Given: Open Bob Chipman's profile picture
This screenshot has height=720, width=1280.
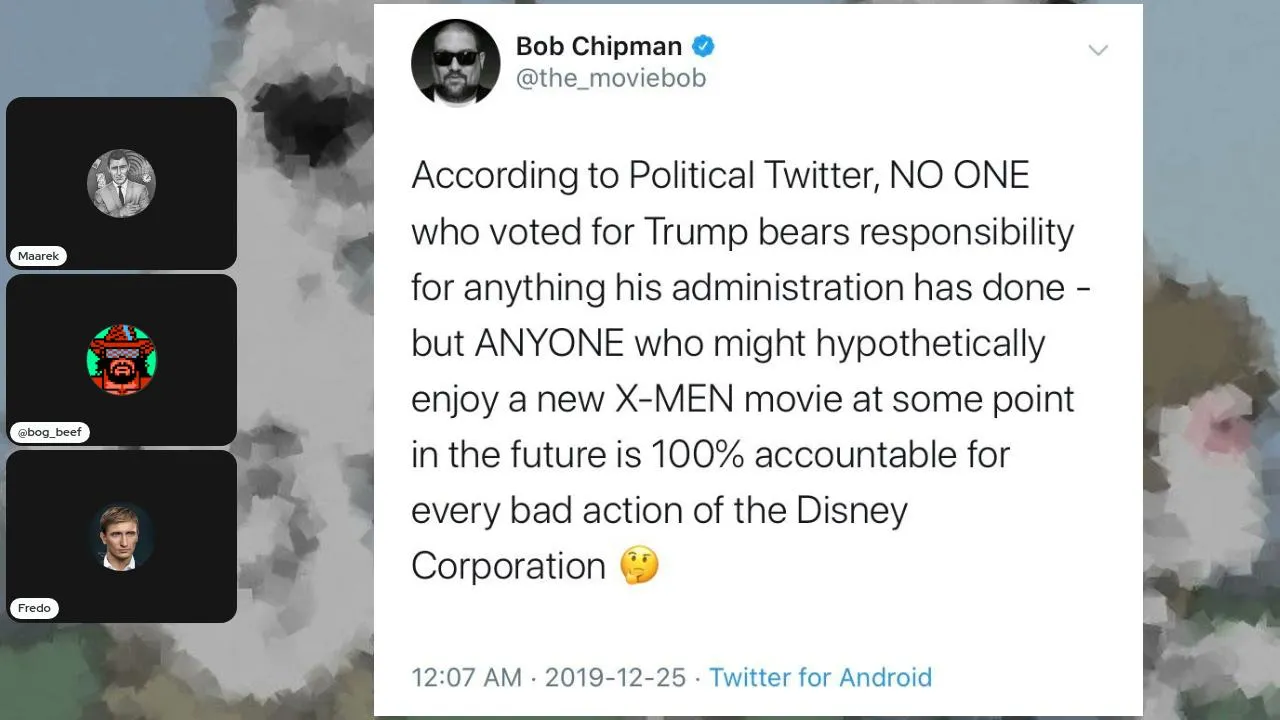Looking at the screenshot, I should (456, 62).
